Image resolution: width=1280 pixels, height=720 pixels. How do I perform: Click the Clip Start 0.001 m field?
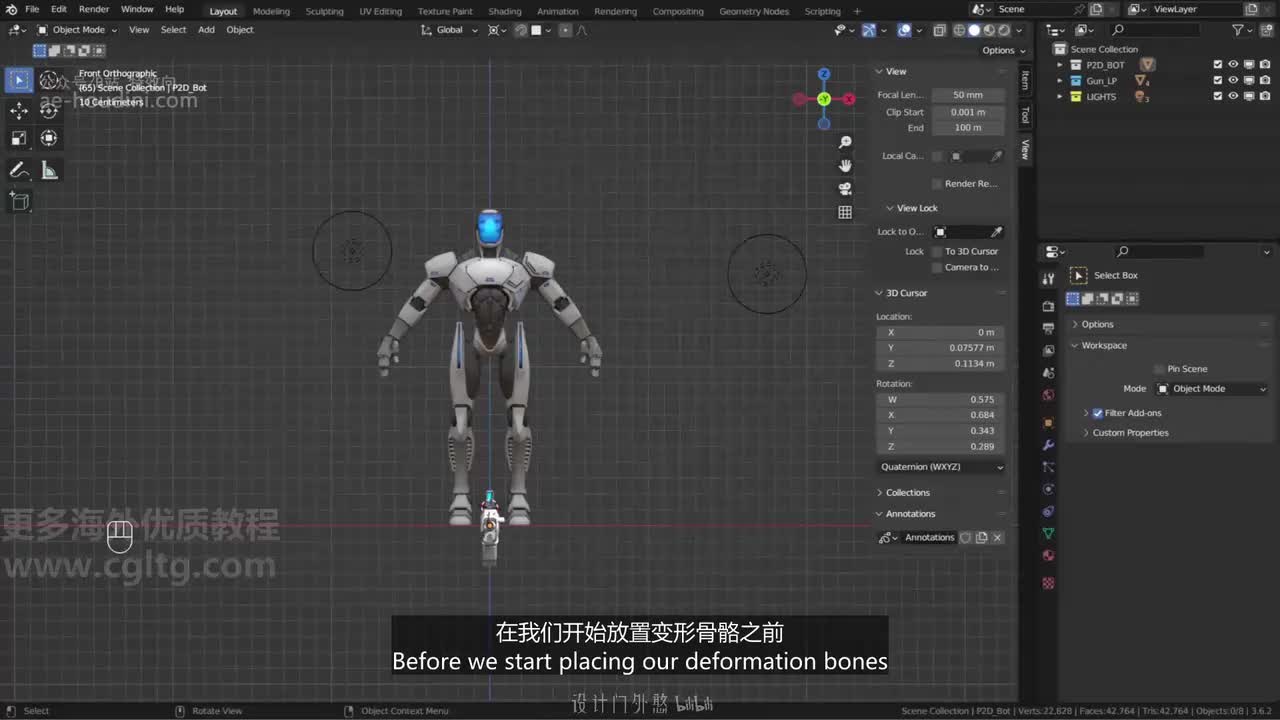click(968, 112)
